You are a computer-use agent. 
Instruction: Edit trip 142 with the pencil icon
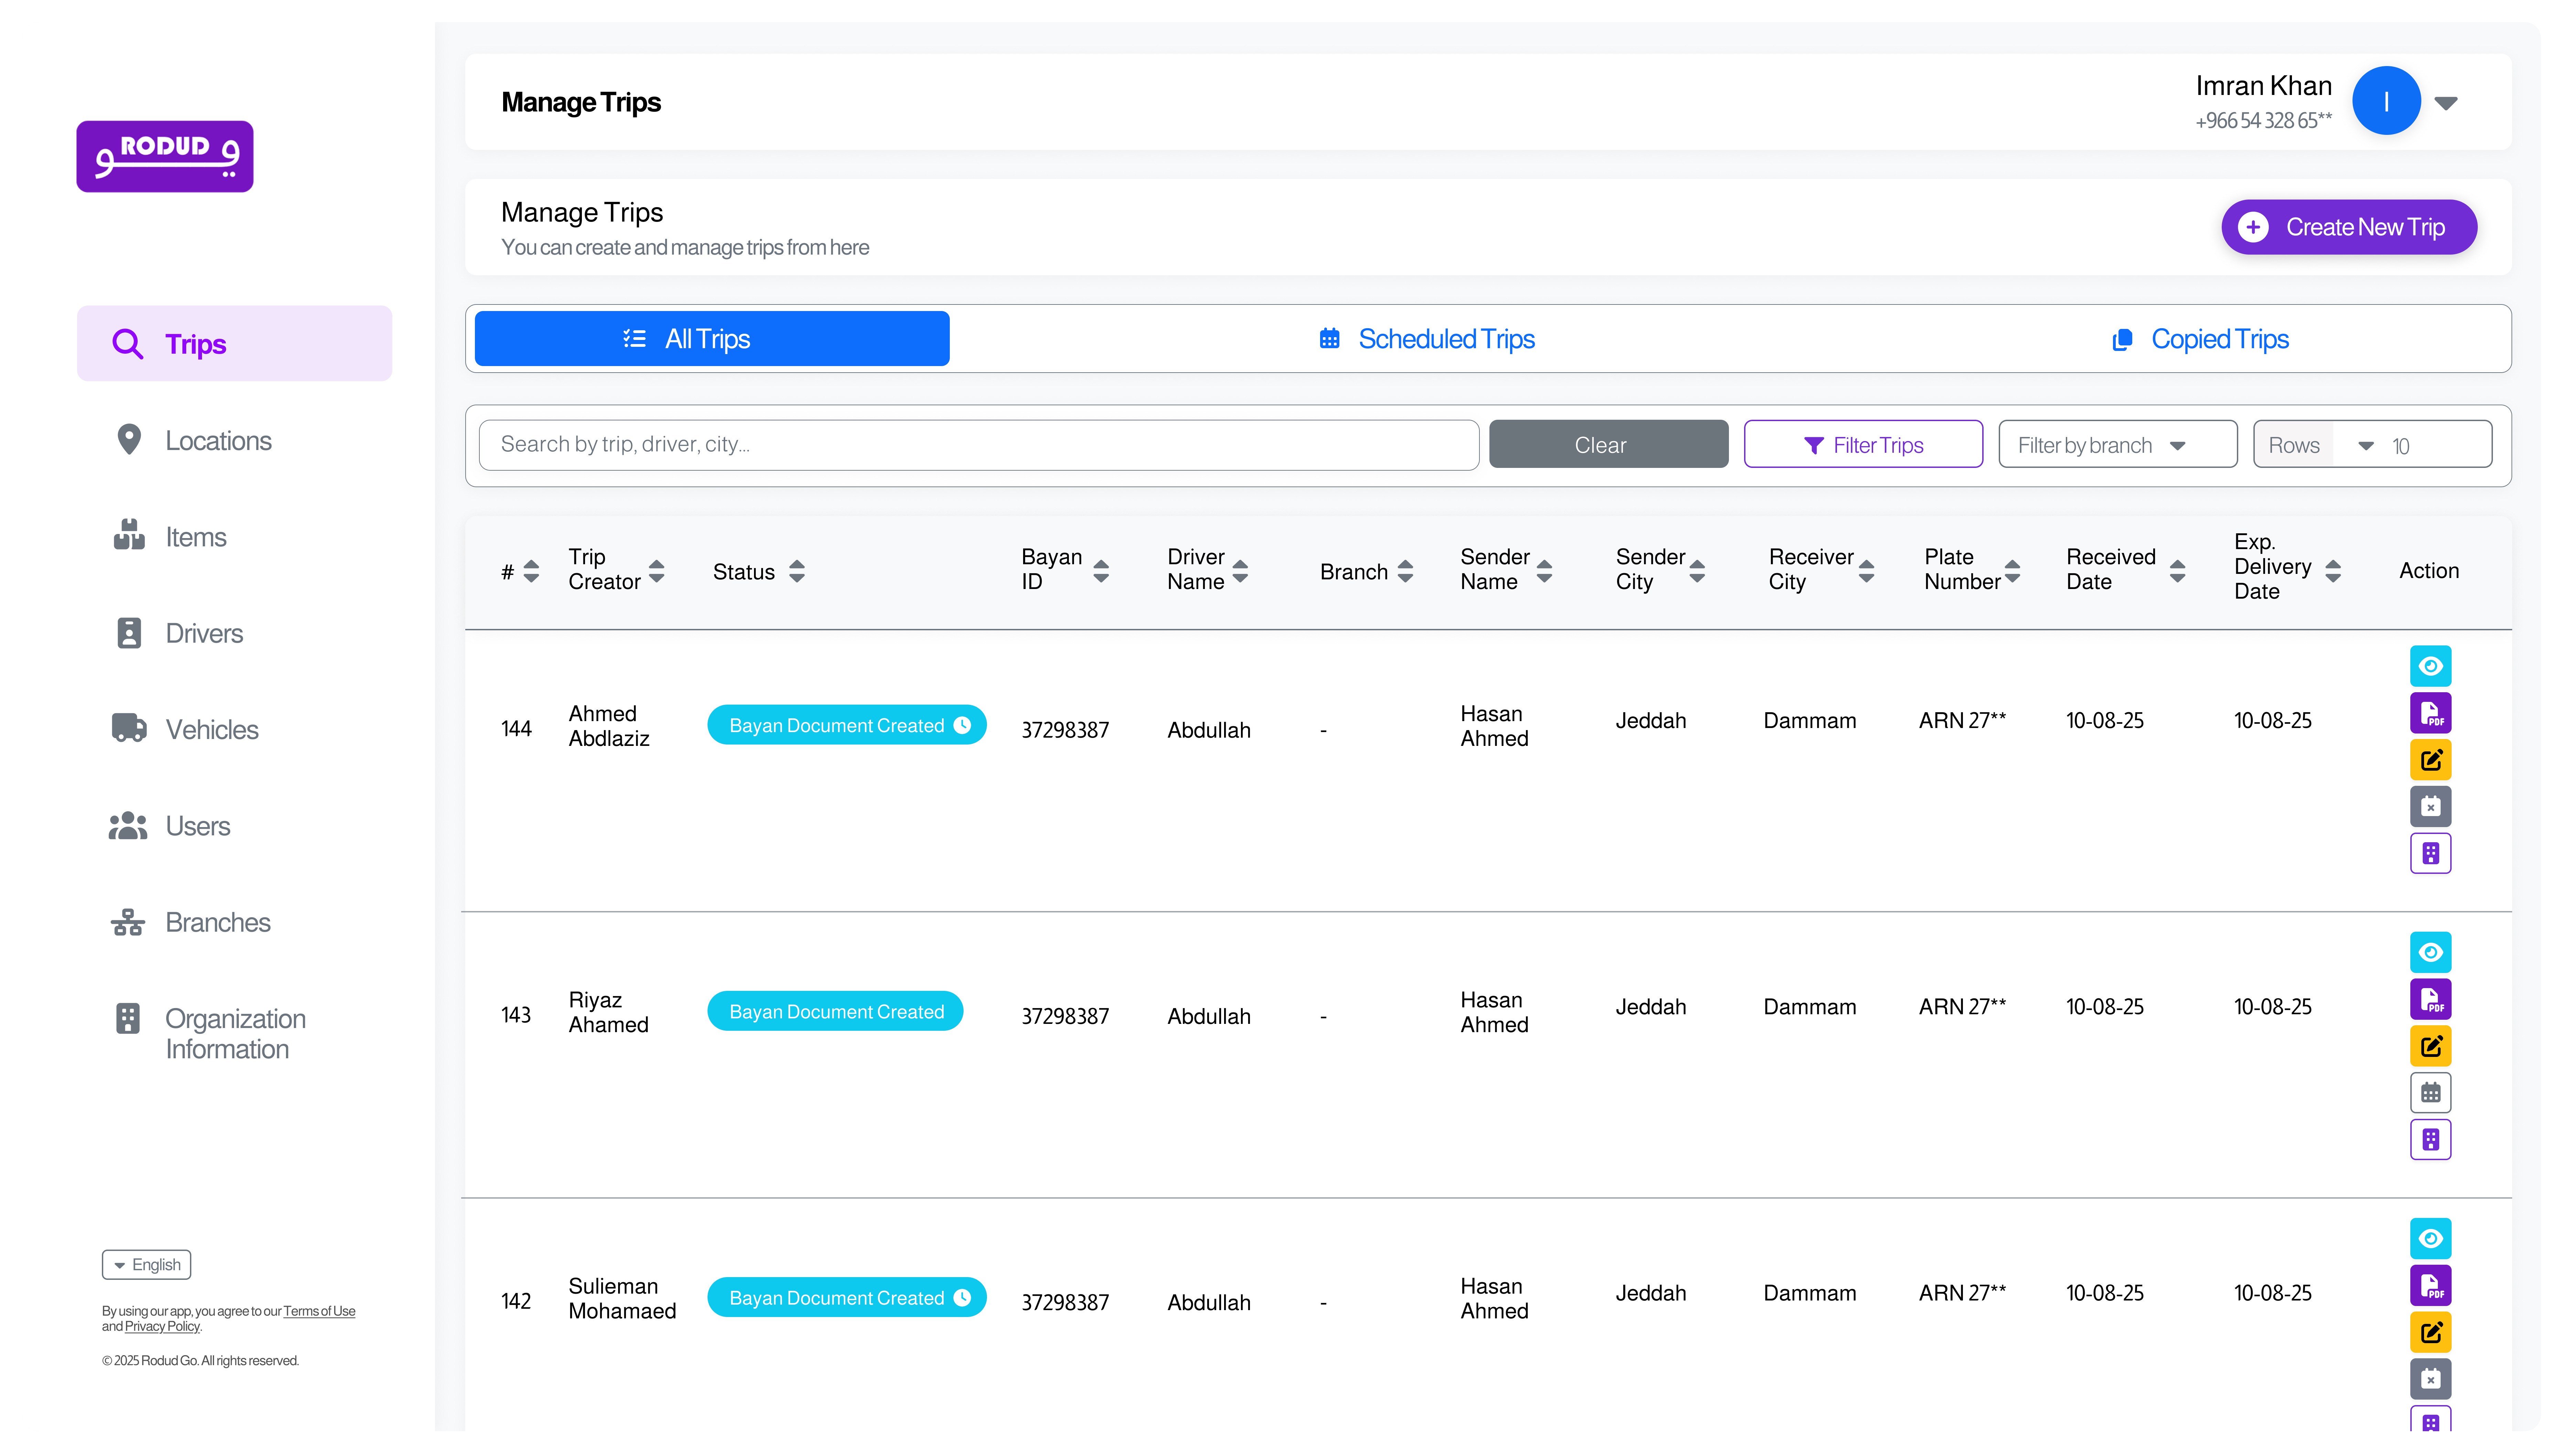2430,1332
